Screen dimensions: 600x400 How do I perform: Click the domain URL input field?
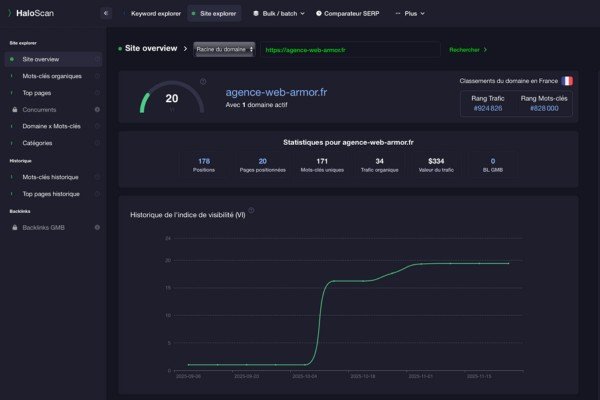click(350, 49)
